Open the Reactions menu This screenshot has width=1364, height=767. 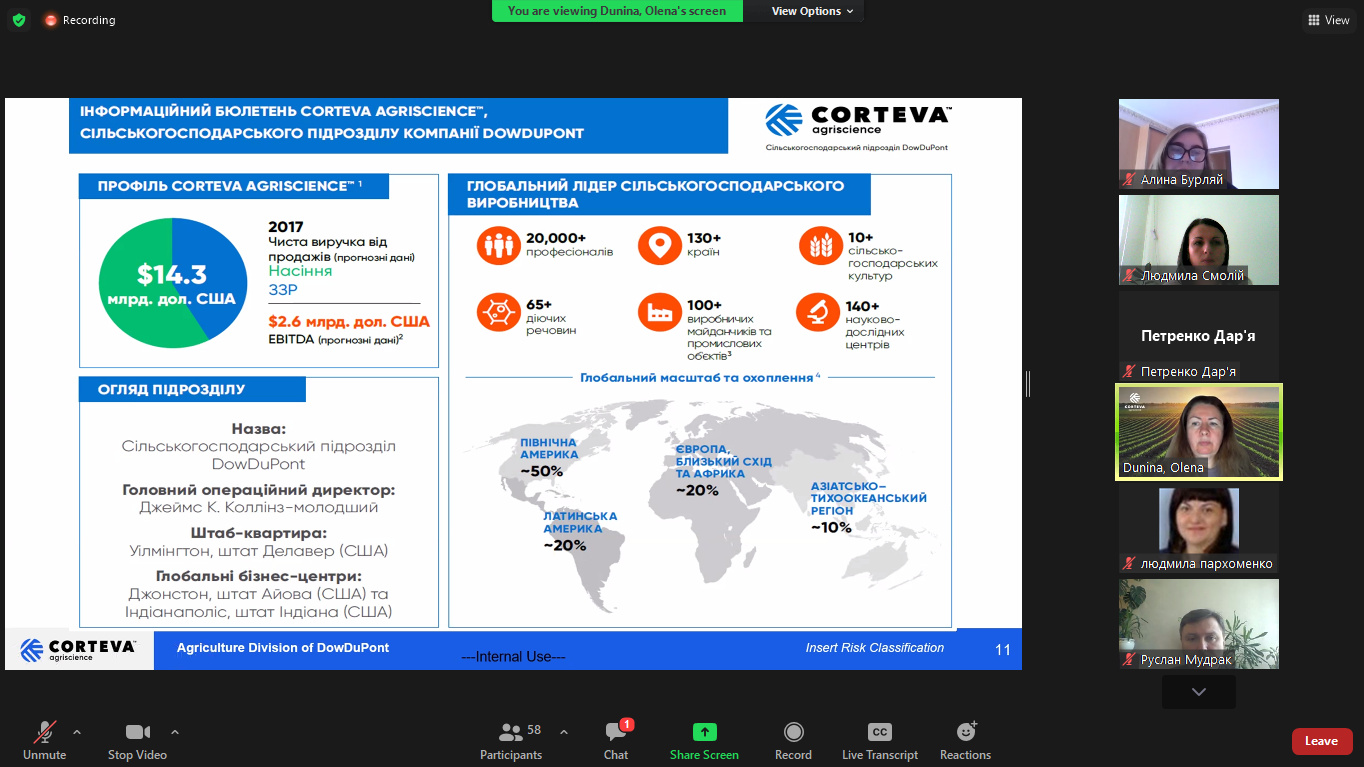point(965,741)
